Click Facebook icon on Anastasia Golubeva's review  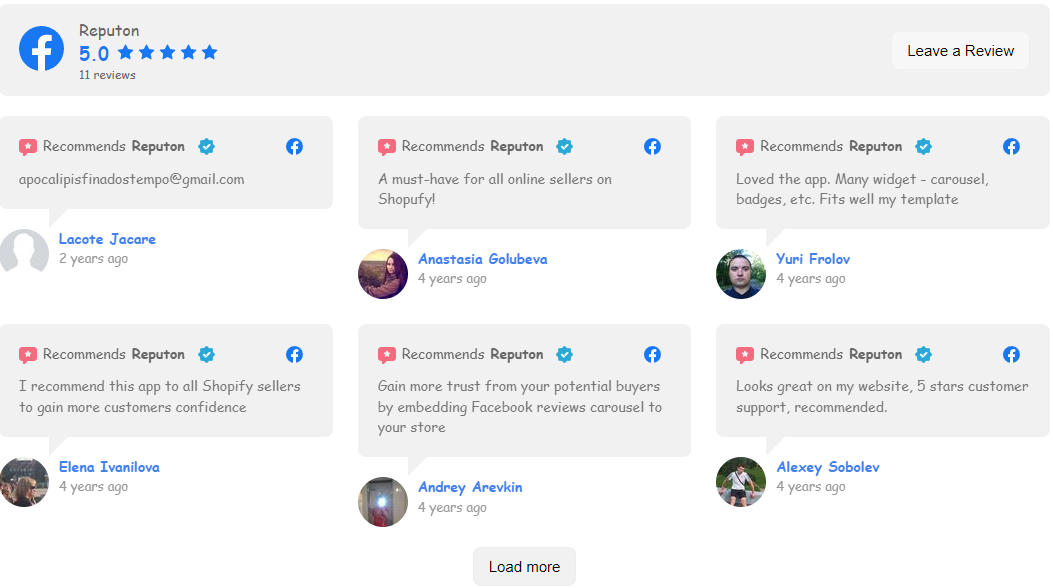(x=652, y=146)
